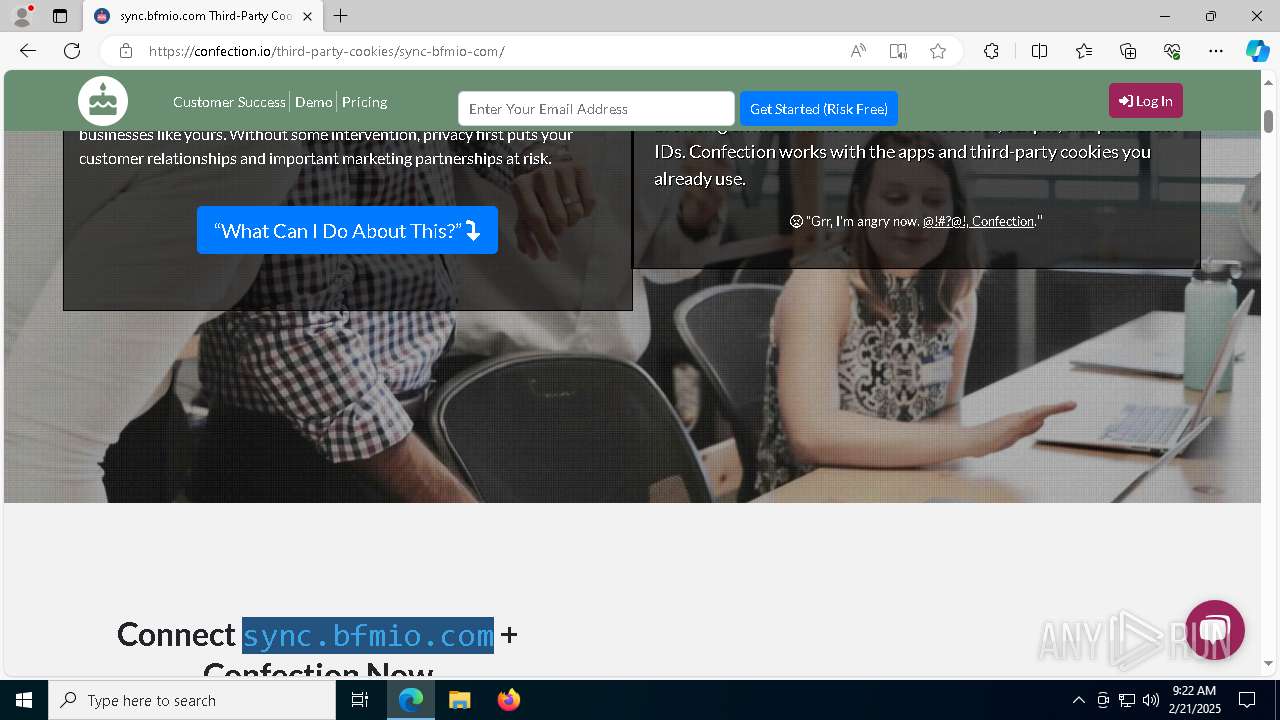Viewport: 1280px width, 720px height.
Task: Open the Windows Start menu
Action: coord(24,700)
